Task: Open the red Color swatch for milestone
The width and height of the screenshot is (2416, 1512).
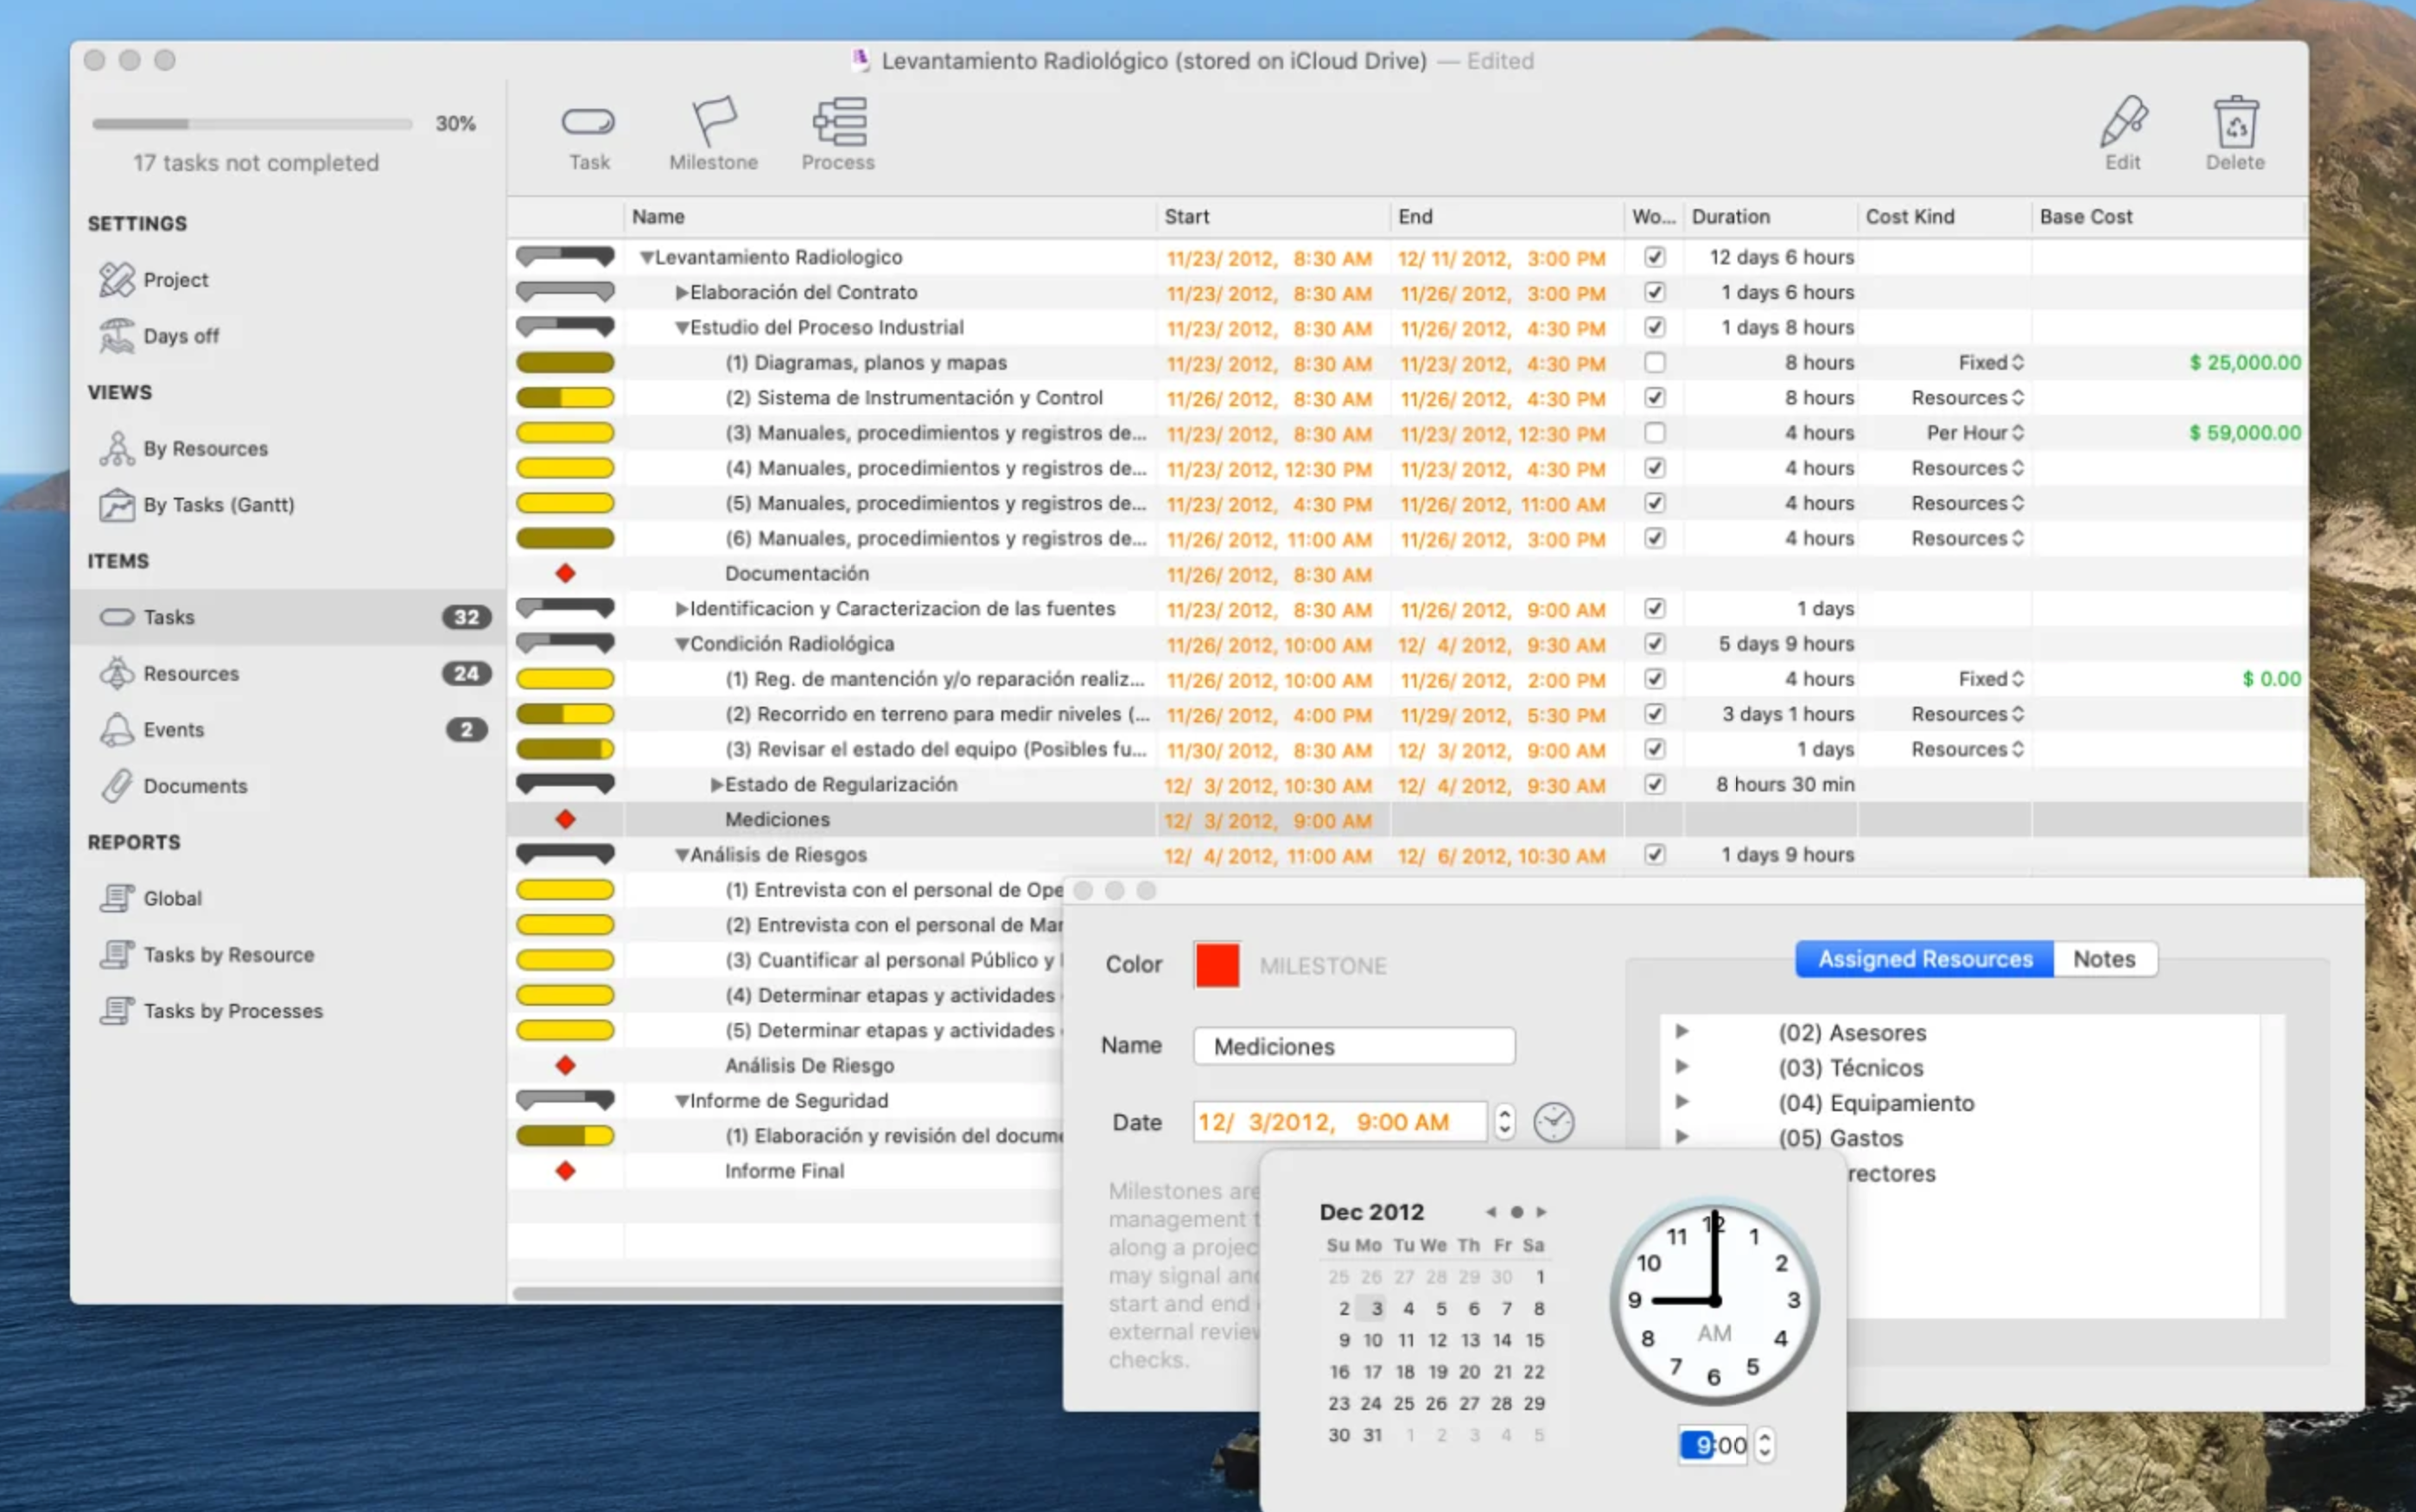Action: (1216, 965)
